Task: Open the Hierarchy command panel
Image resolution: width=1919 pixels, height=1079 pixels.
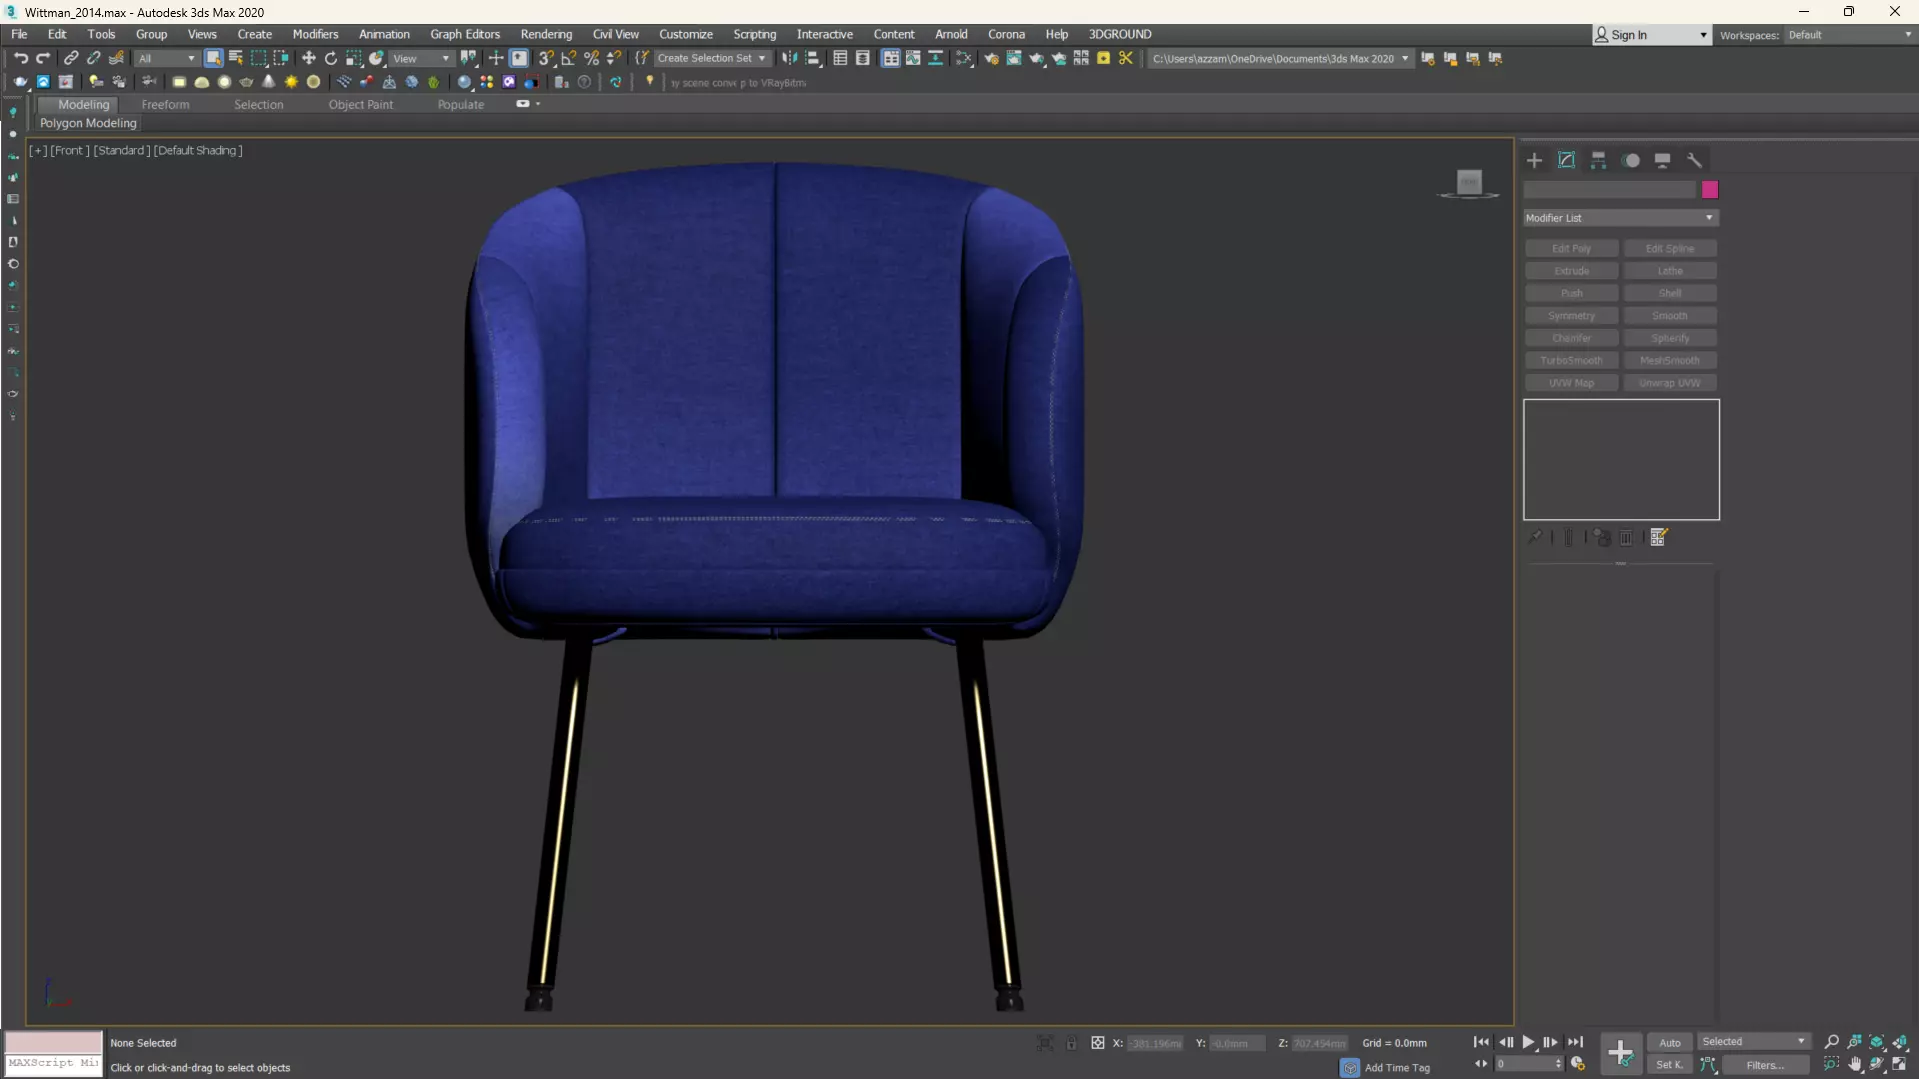Action: tap(1598, 160)
